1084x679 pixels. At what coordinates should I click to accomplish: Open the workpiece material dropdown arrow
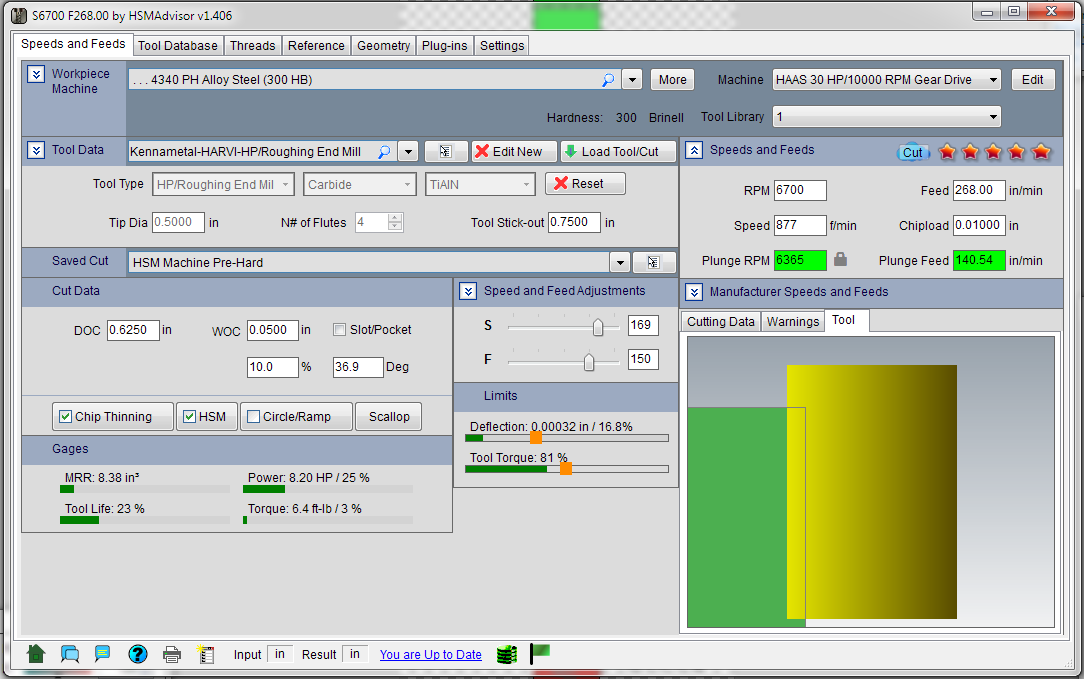tap(632, 80)
